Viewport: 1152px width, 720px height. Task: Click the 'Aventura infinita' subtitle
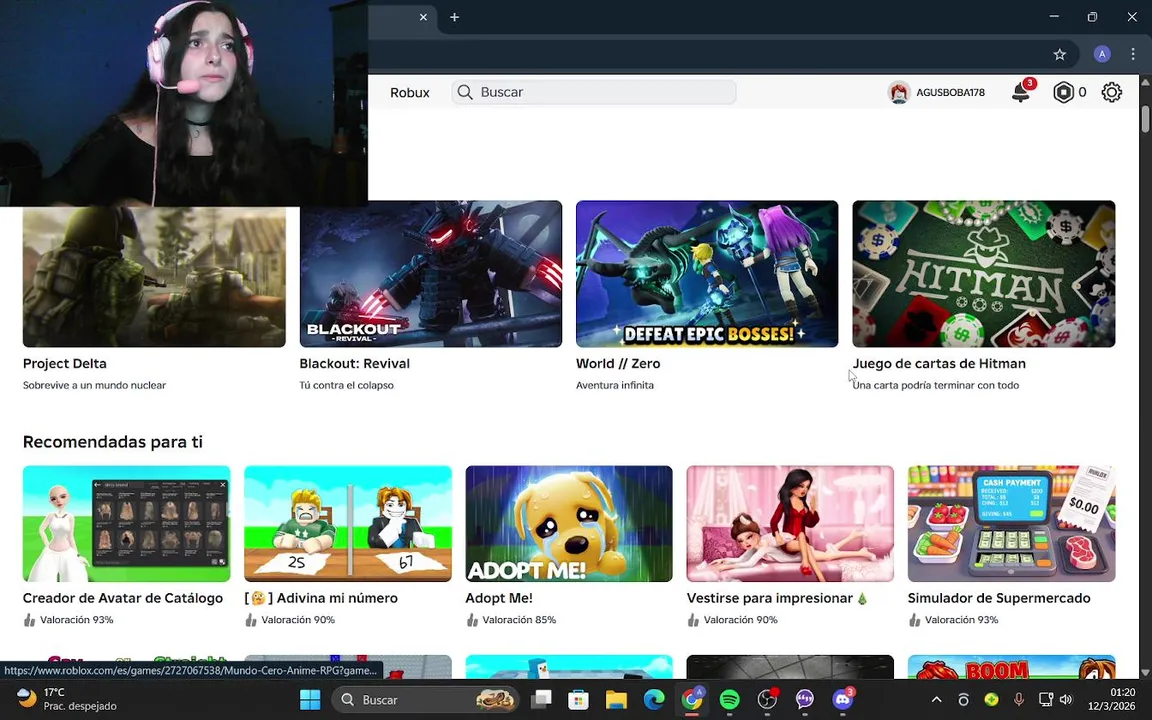615,385
